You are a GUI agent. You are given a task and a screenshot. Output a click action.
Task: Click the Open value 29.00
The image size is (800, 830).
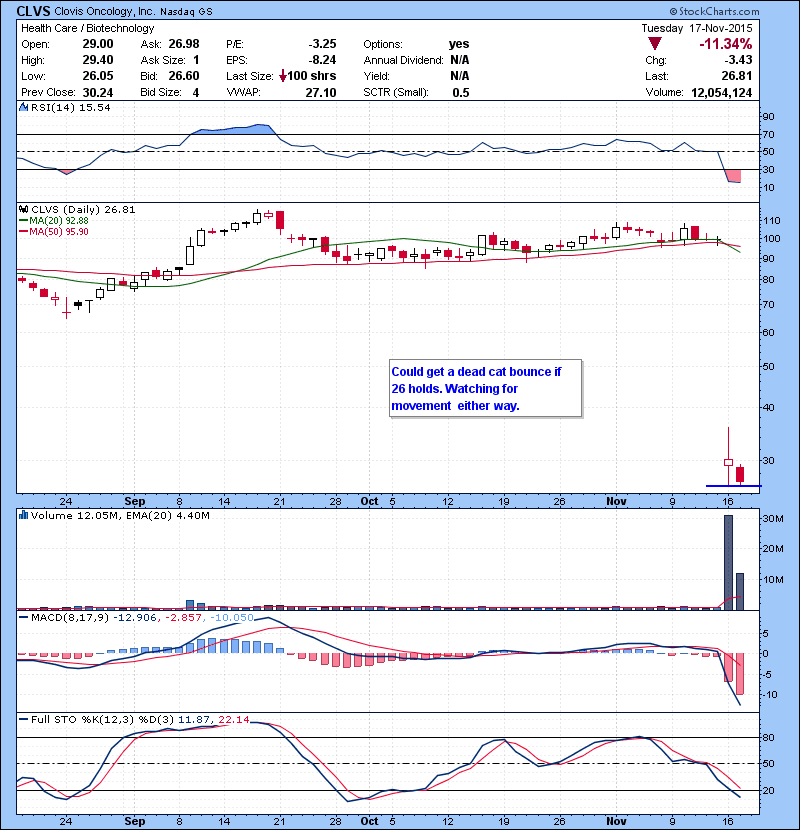click(x=98, y=44)
